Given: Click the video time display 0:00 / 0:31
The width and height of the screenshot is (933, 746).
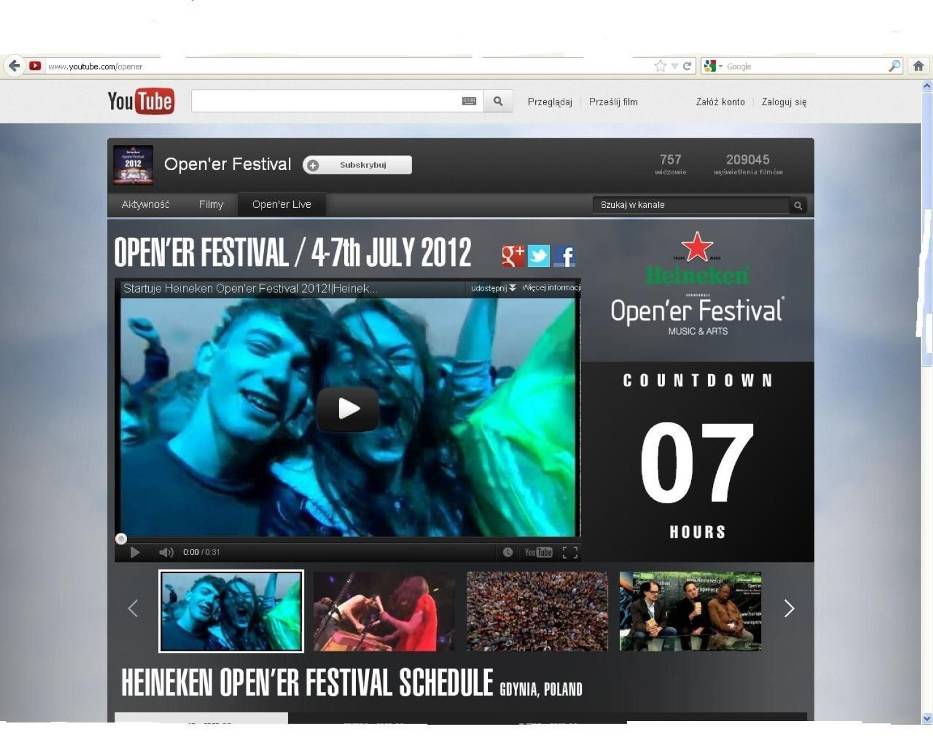Looking at the screenshot, I should (x=201, y=553).
